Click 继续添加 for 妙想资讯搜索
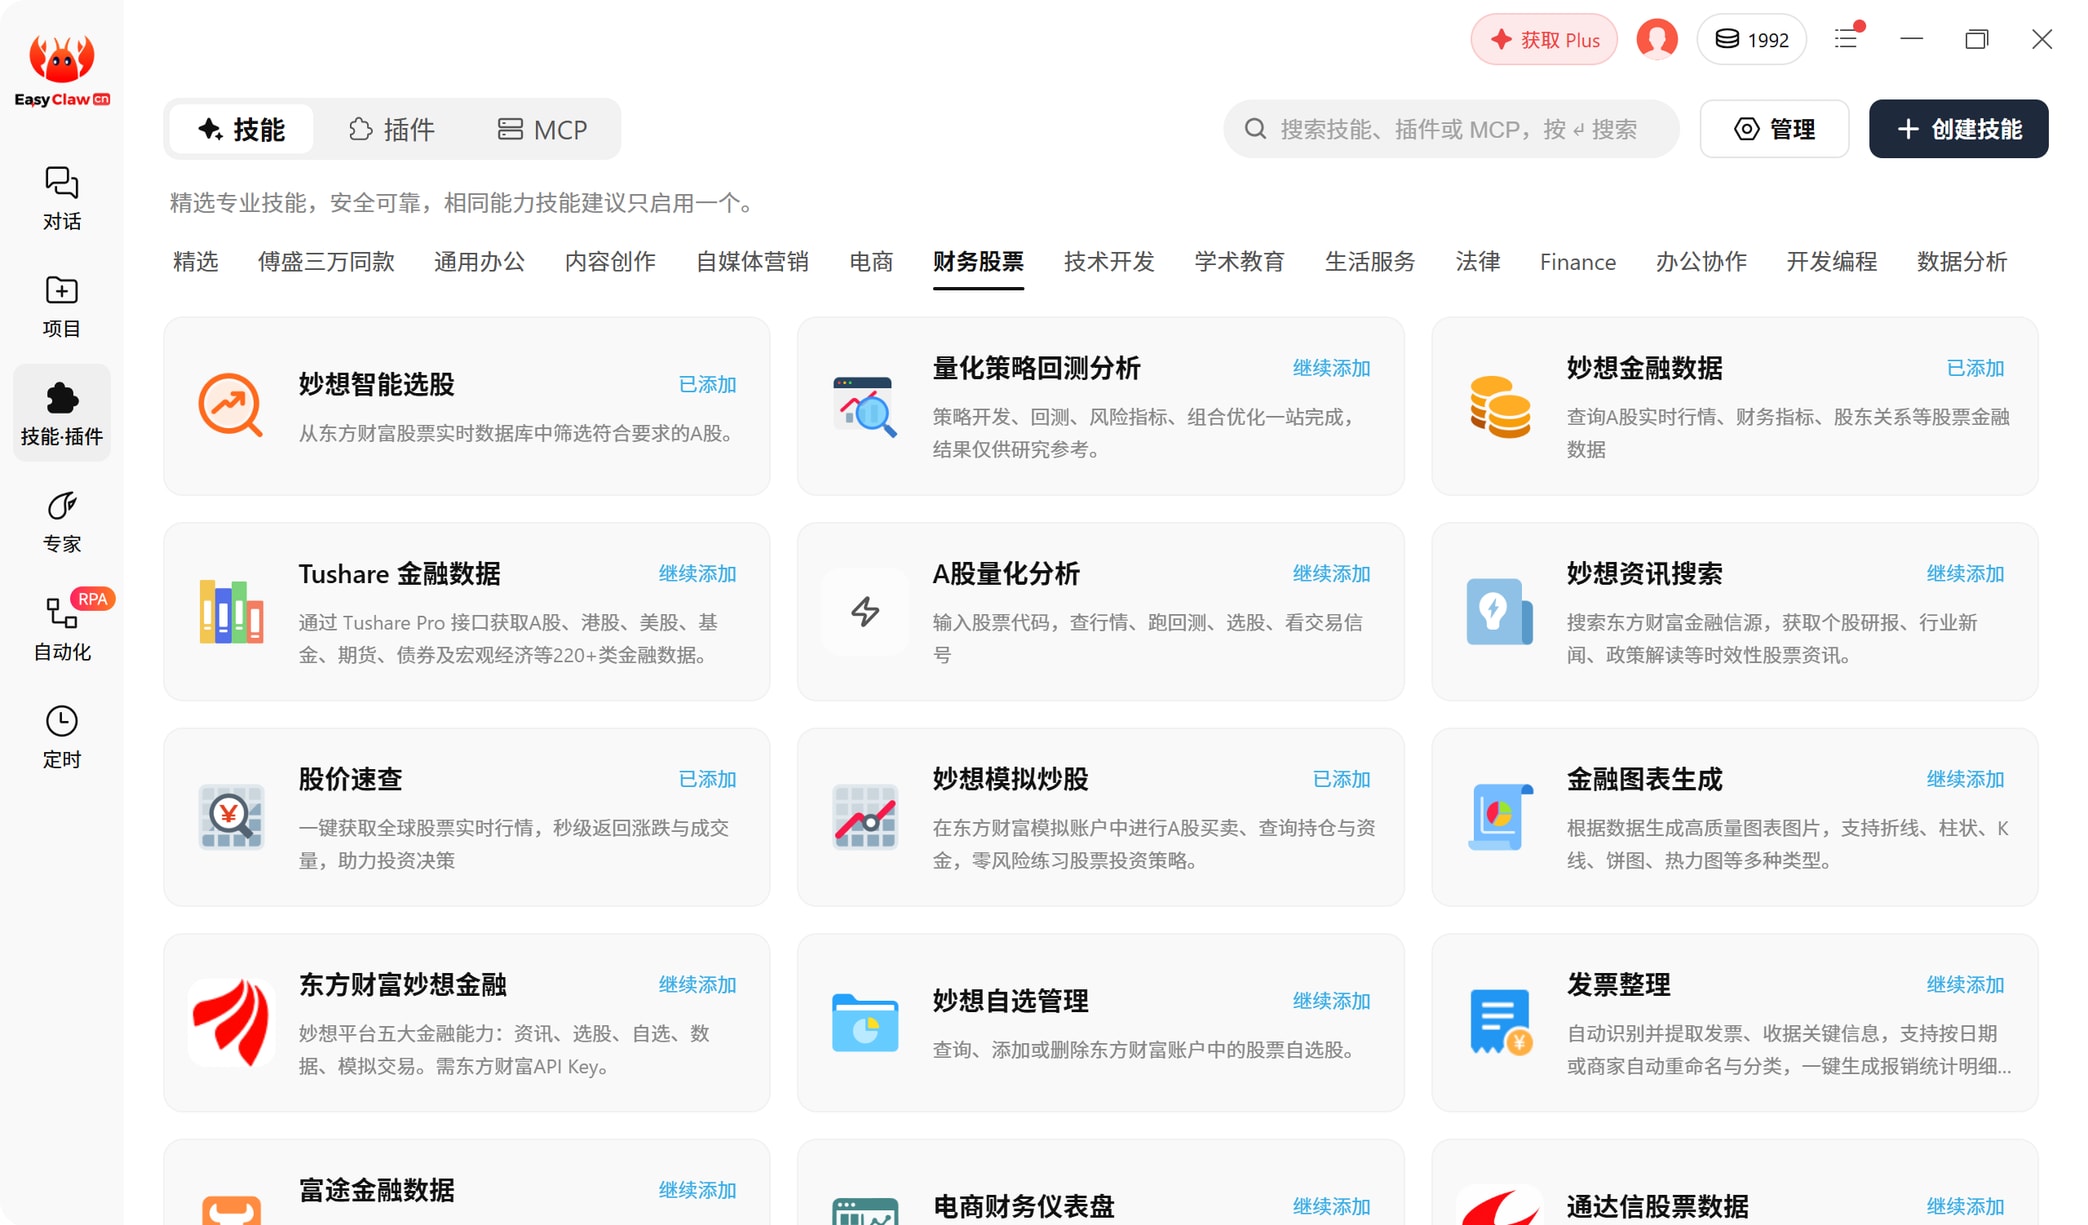The image size is (2088, 1225). point(1965,574)
